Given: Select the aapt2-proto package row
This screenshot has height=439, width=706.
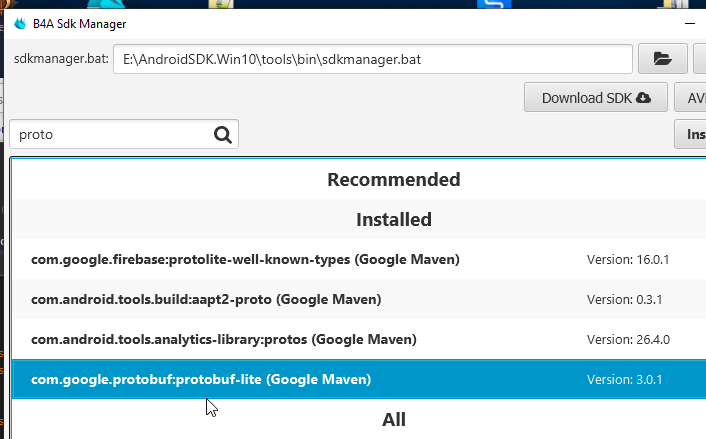Looking at the screenshot, I should pos(206,299).
